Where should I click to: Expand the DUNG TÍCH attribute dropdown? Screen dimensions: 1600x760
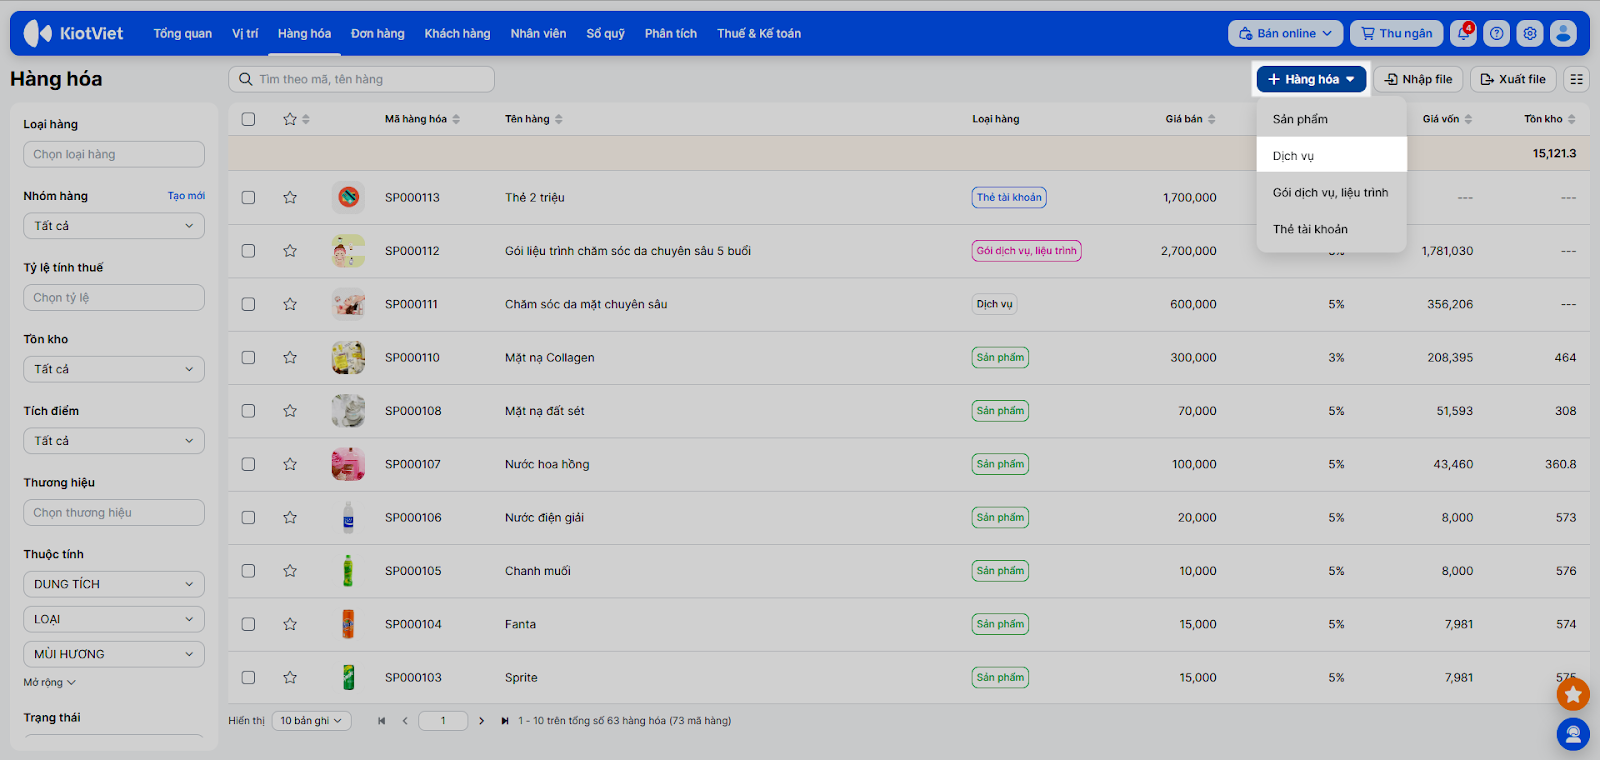[113, 584]
